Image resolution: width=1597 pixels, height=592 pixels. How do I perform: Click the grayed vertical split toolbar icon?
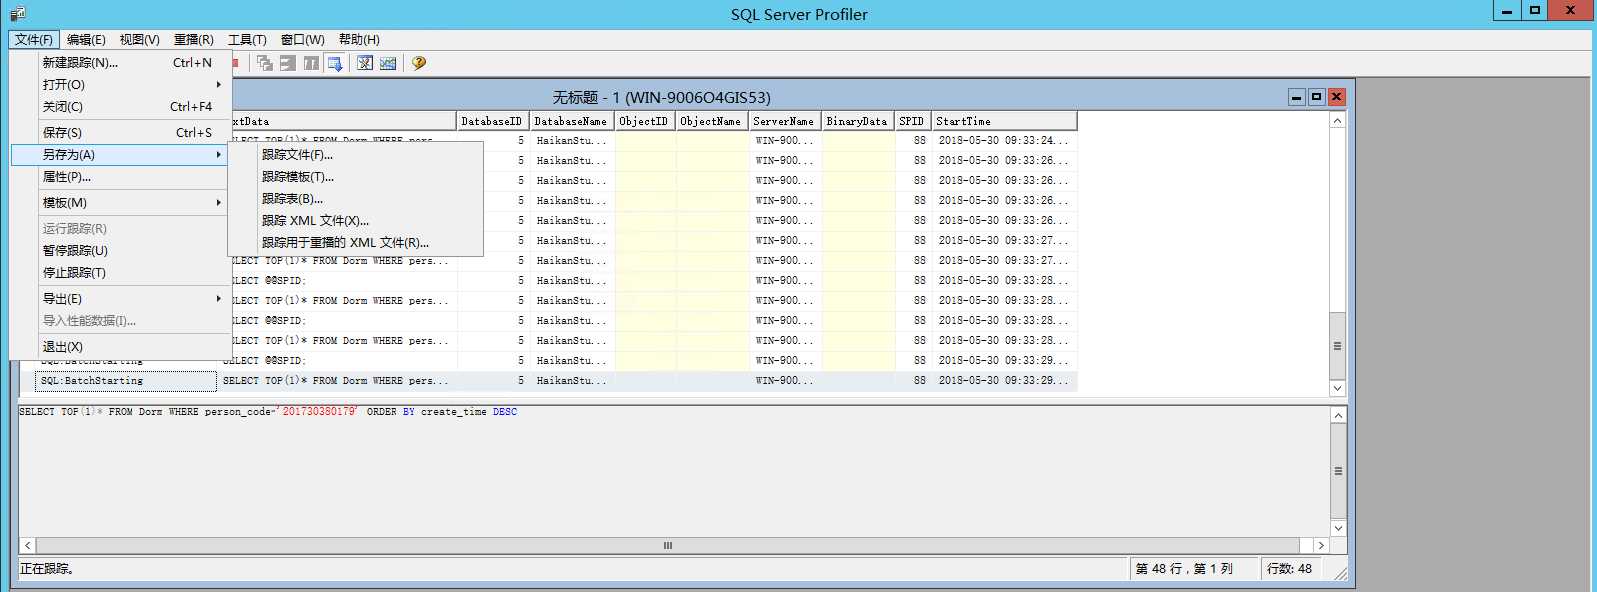pos(311,63)
